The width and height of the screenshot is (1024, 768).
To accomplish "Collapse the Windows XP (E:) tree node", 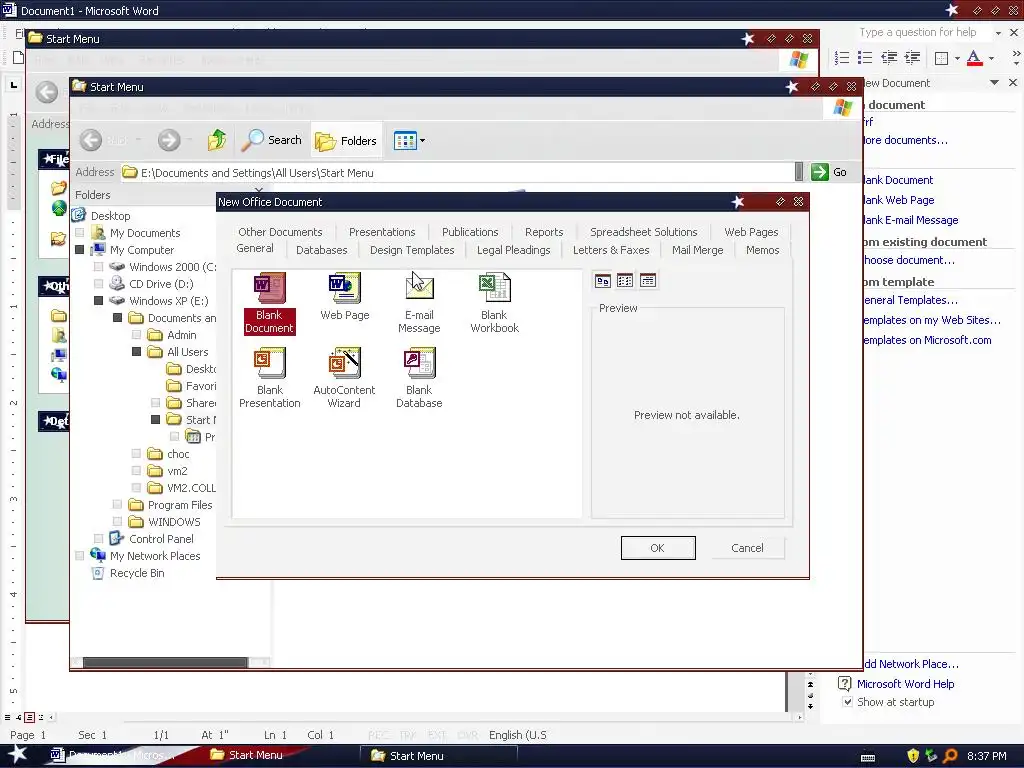I will tap(99, 300).
